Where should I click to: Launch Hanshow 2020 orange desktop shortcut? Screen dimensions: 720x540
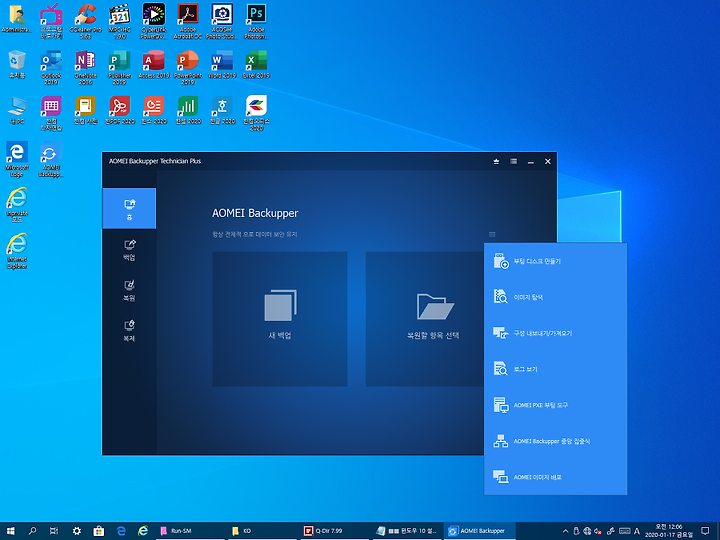coord(154,111)
